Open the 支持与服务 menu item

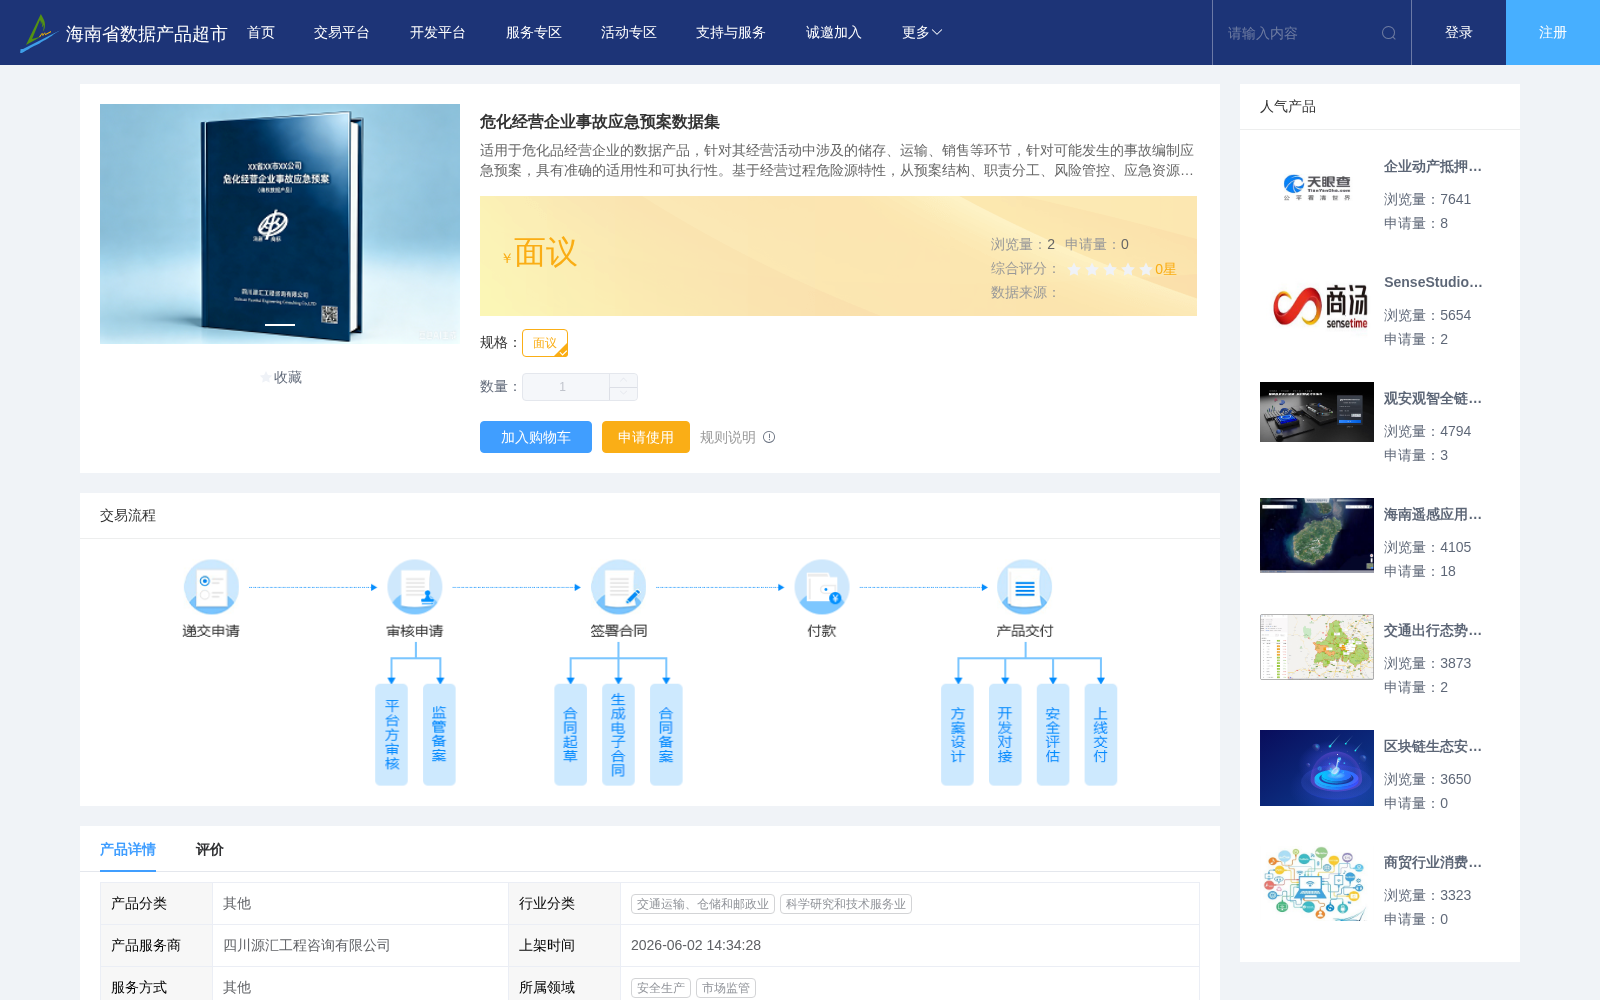(731, 33)
